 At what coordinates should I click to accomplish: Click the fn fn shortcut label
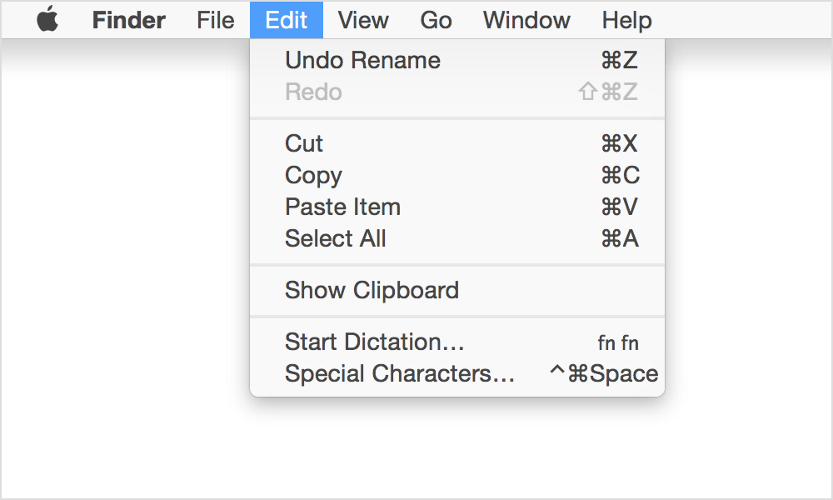click(618, 343)
